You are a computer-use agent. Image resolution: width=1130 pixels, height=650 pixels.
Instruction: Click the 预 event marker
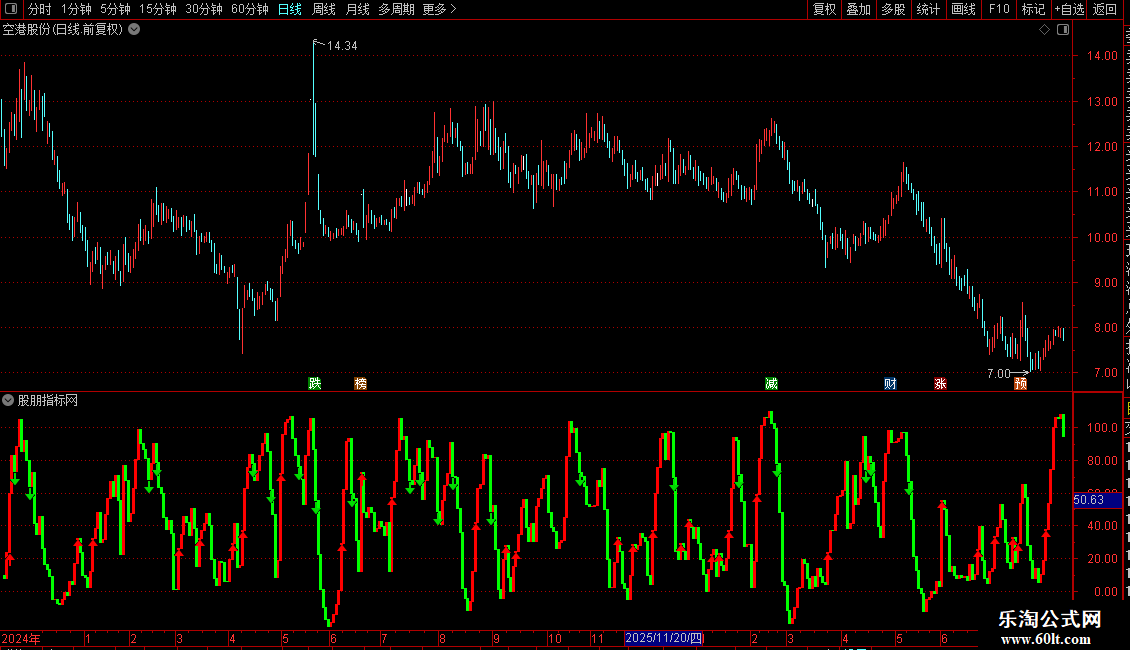(1020, 383)
